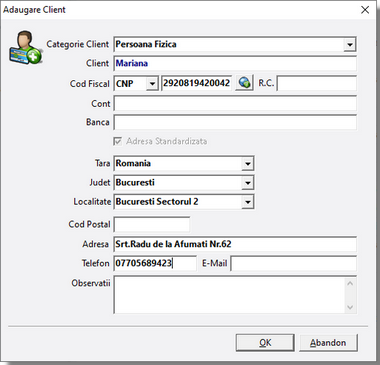Screen dimensions: 380x365
Task: Click the fiscal code number field
Action: [197, 83]
